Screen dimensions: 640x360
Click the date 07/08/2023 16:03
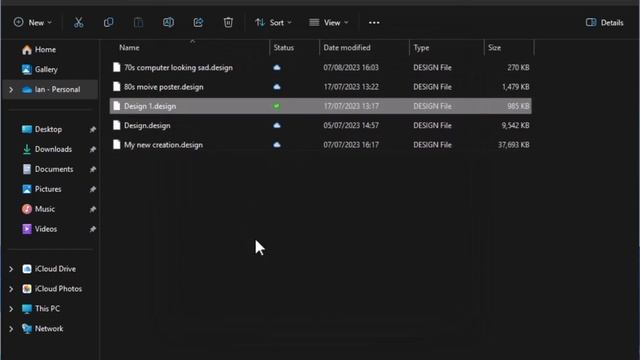(351, 67)
